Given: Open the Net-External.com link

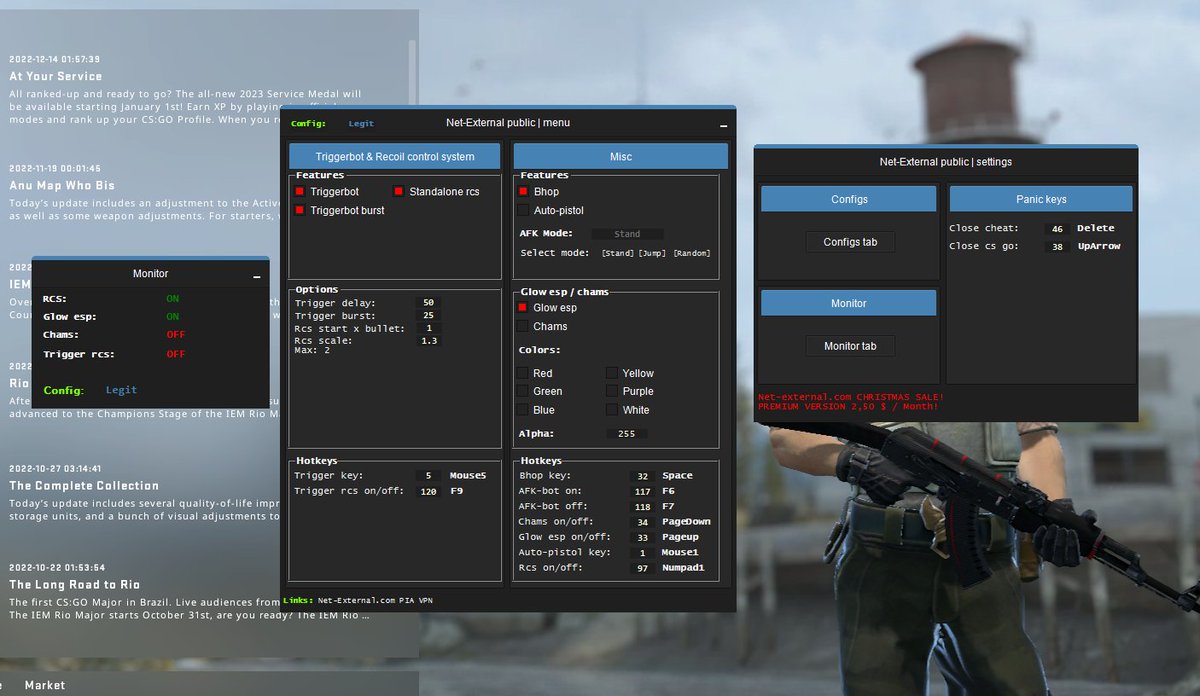Looking at the screenshot, I should pyautogui.click(x=357, y=600).
